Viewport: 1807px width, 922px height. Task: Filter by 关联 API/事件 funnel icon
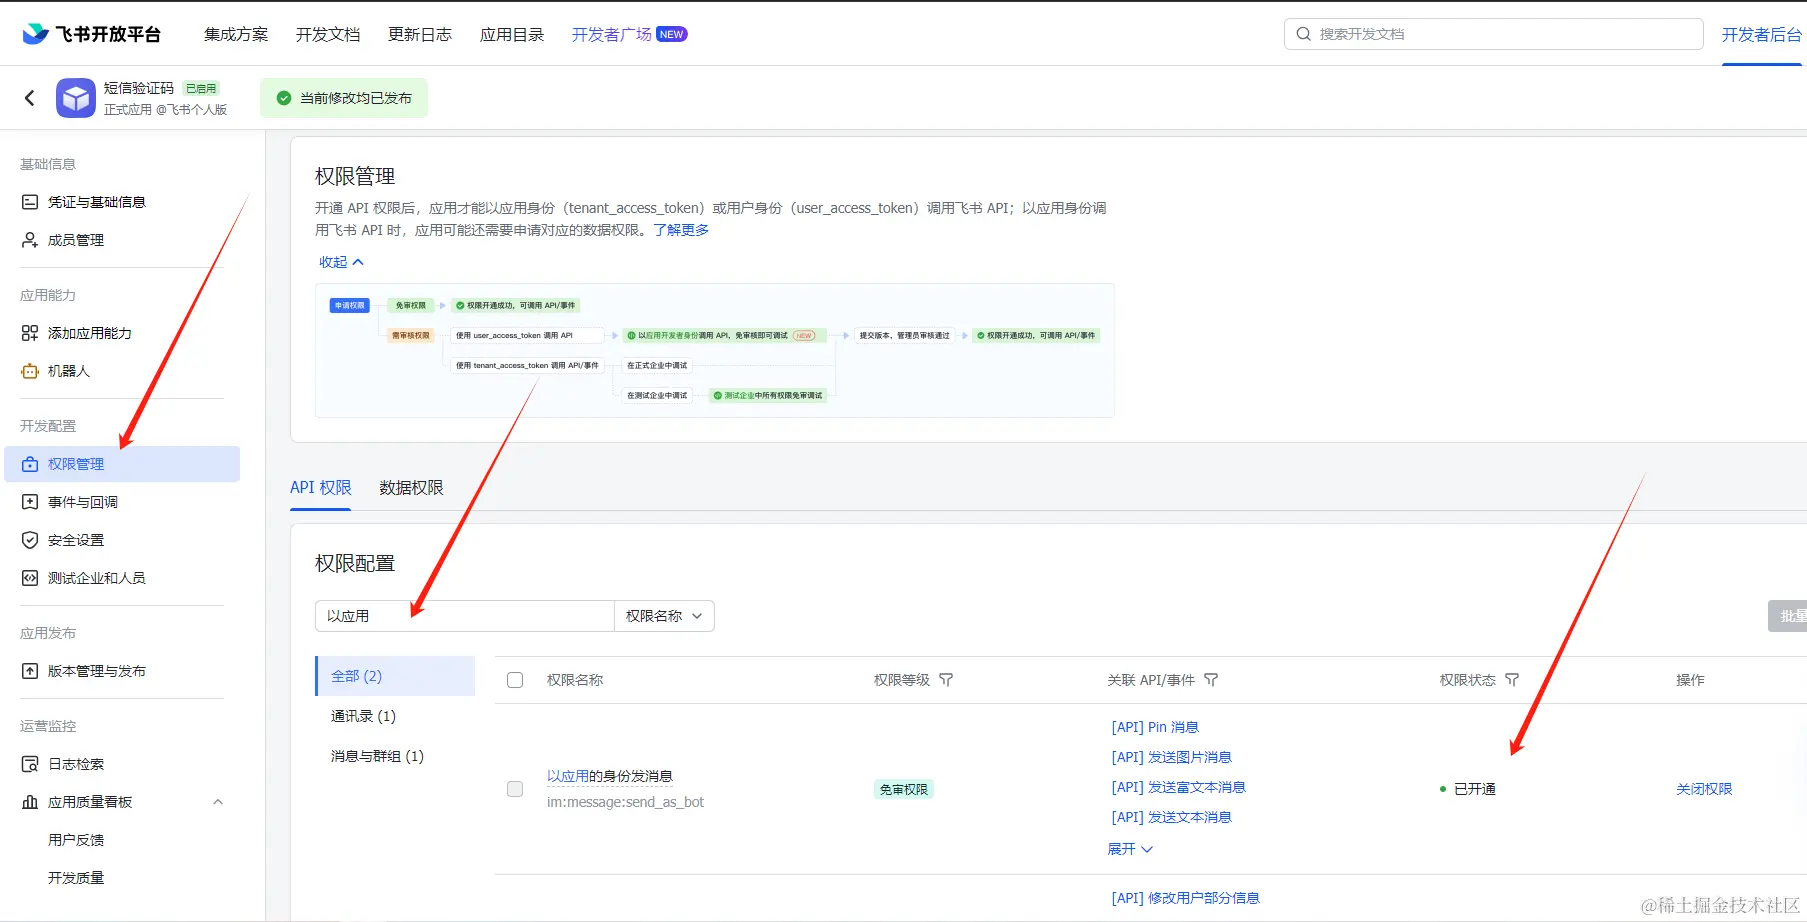(x=1211, y=680)
